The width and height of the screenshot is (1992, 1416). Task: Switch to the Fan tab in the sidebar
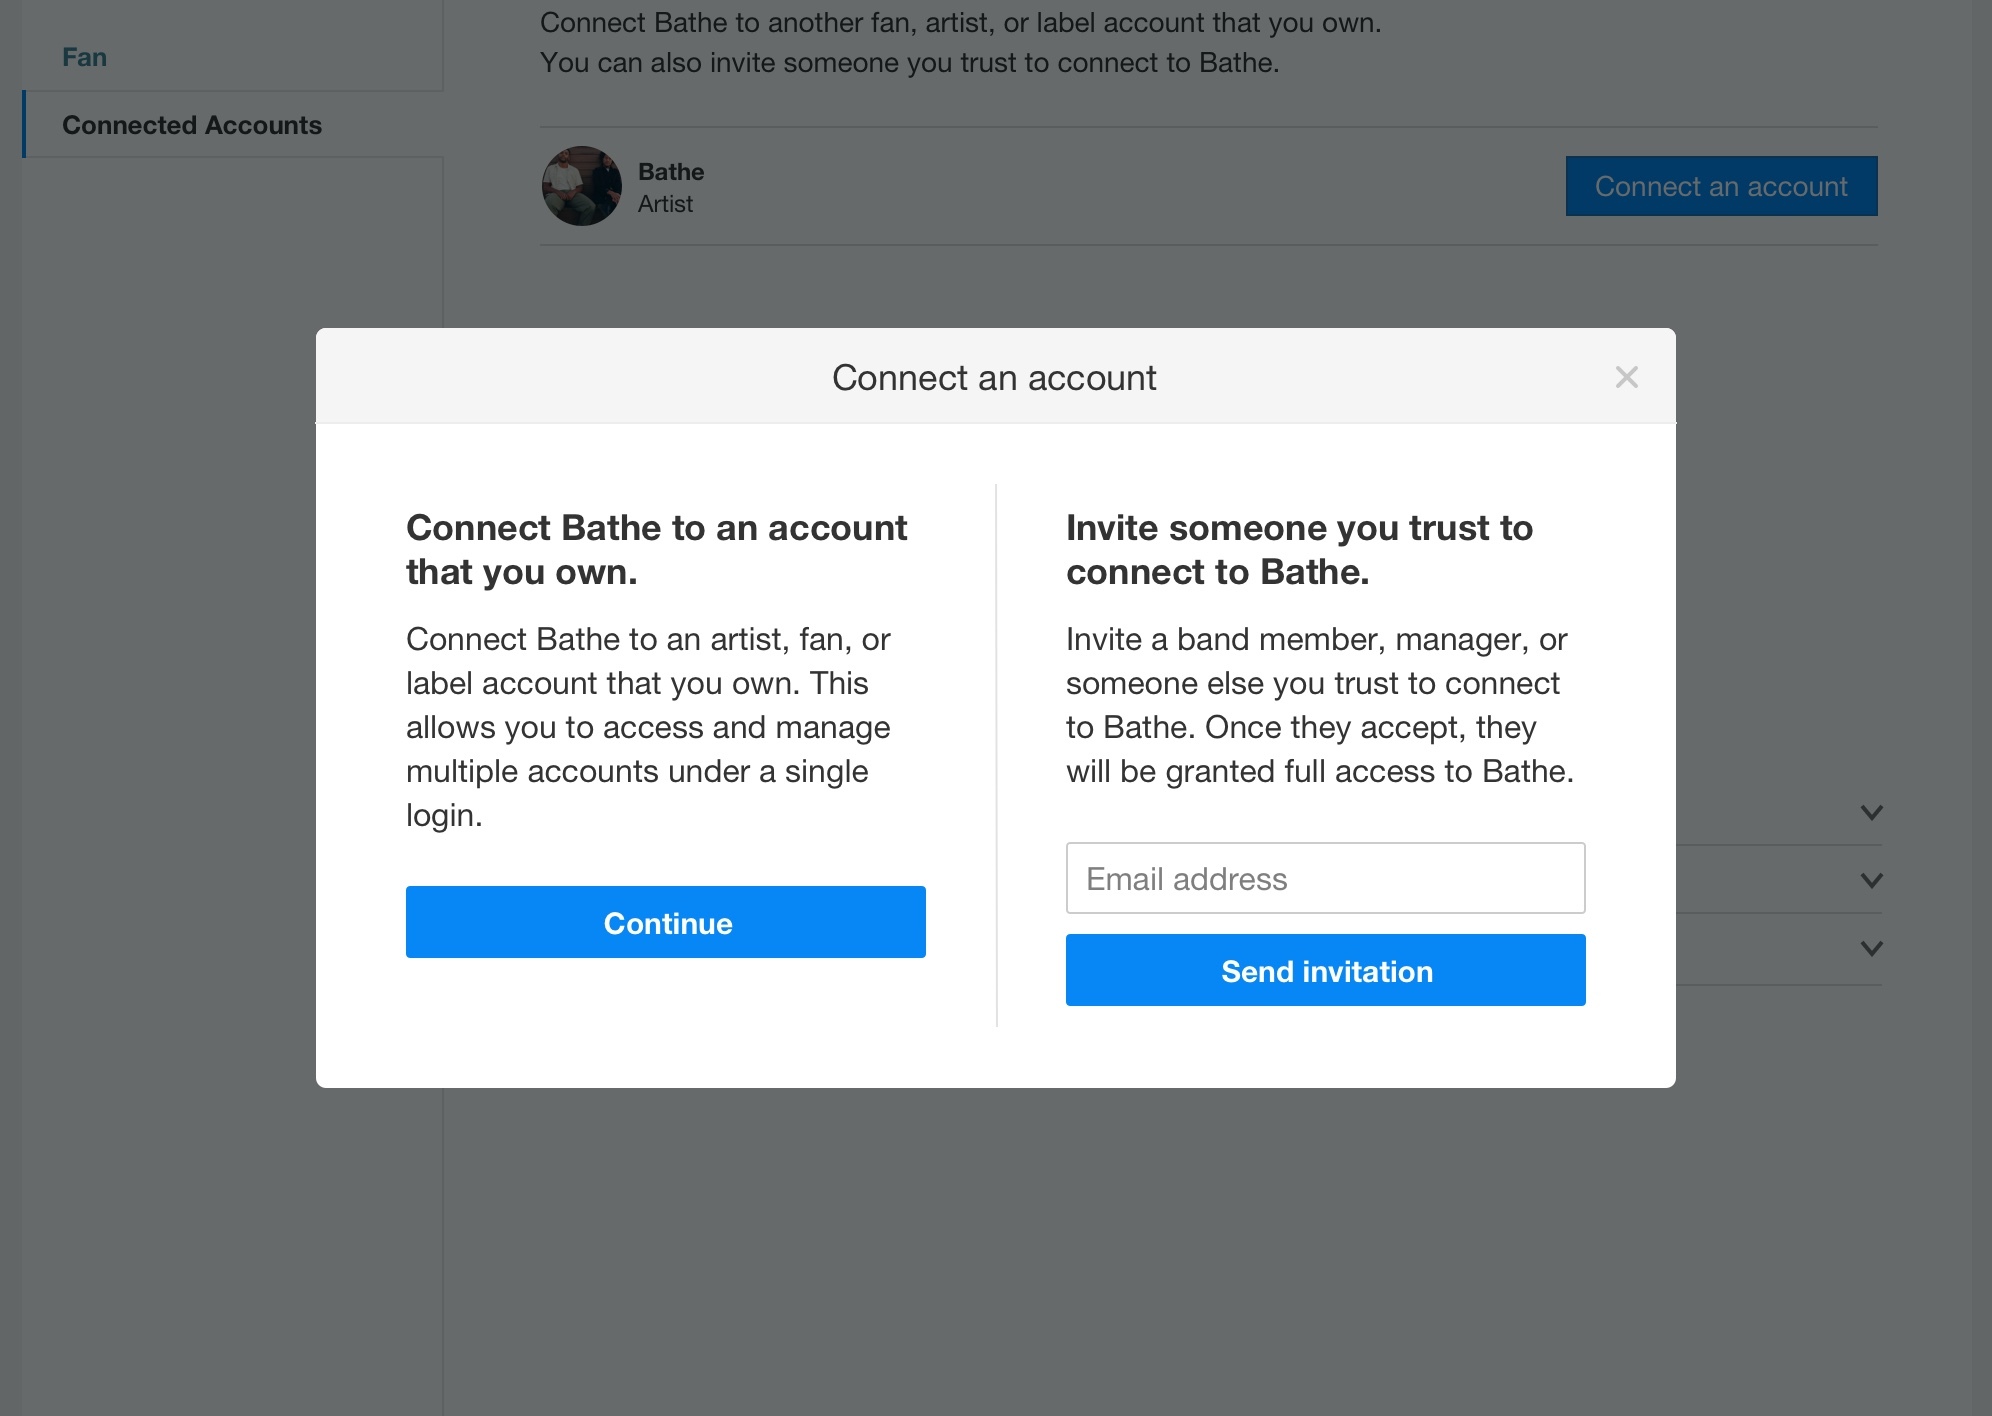(x=84, y=57)
